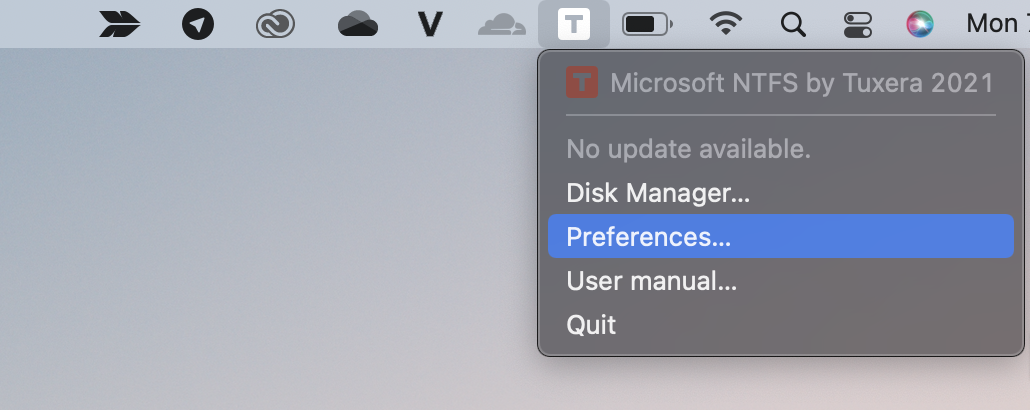
Task: Launch Siri from the menu bar
Action: click(920, 25)
